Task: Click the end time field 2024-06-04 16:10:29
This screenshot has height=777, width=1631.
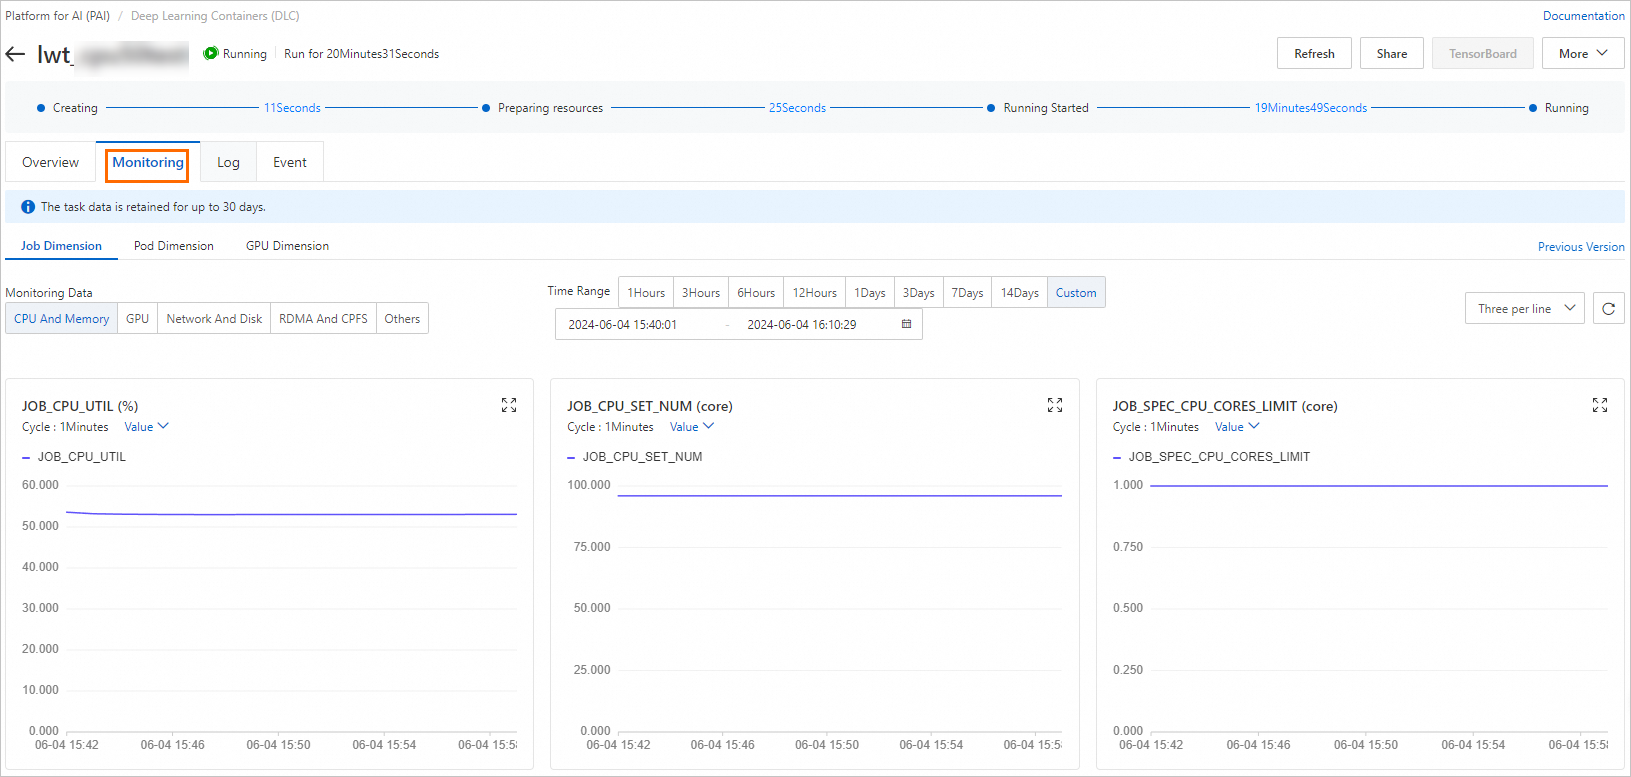Action: (x=802, y=325)
